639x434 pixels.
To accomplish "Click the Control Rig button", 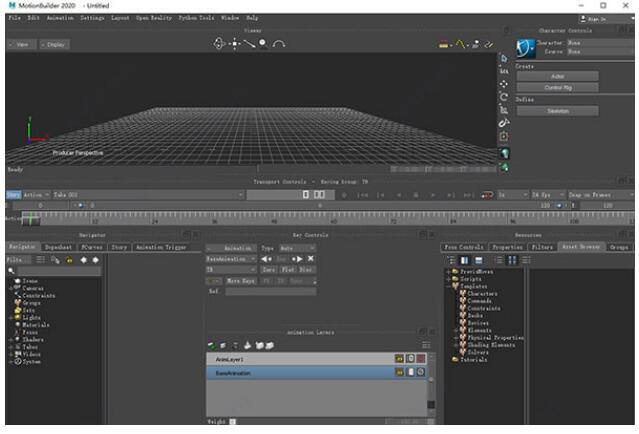I will pos(557,88).
